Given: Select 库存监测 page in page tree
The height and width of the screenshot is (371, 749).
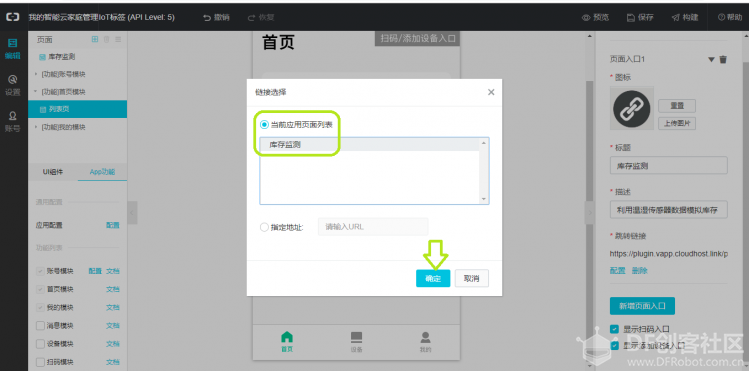Looking at the screenshot, I should tap(62, 57).
